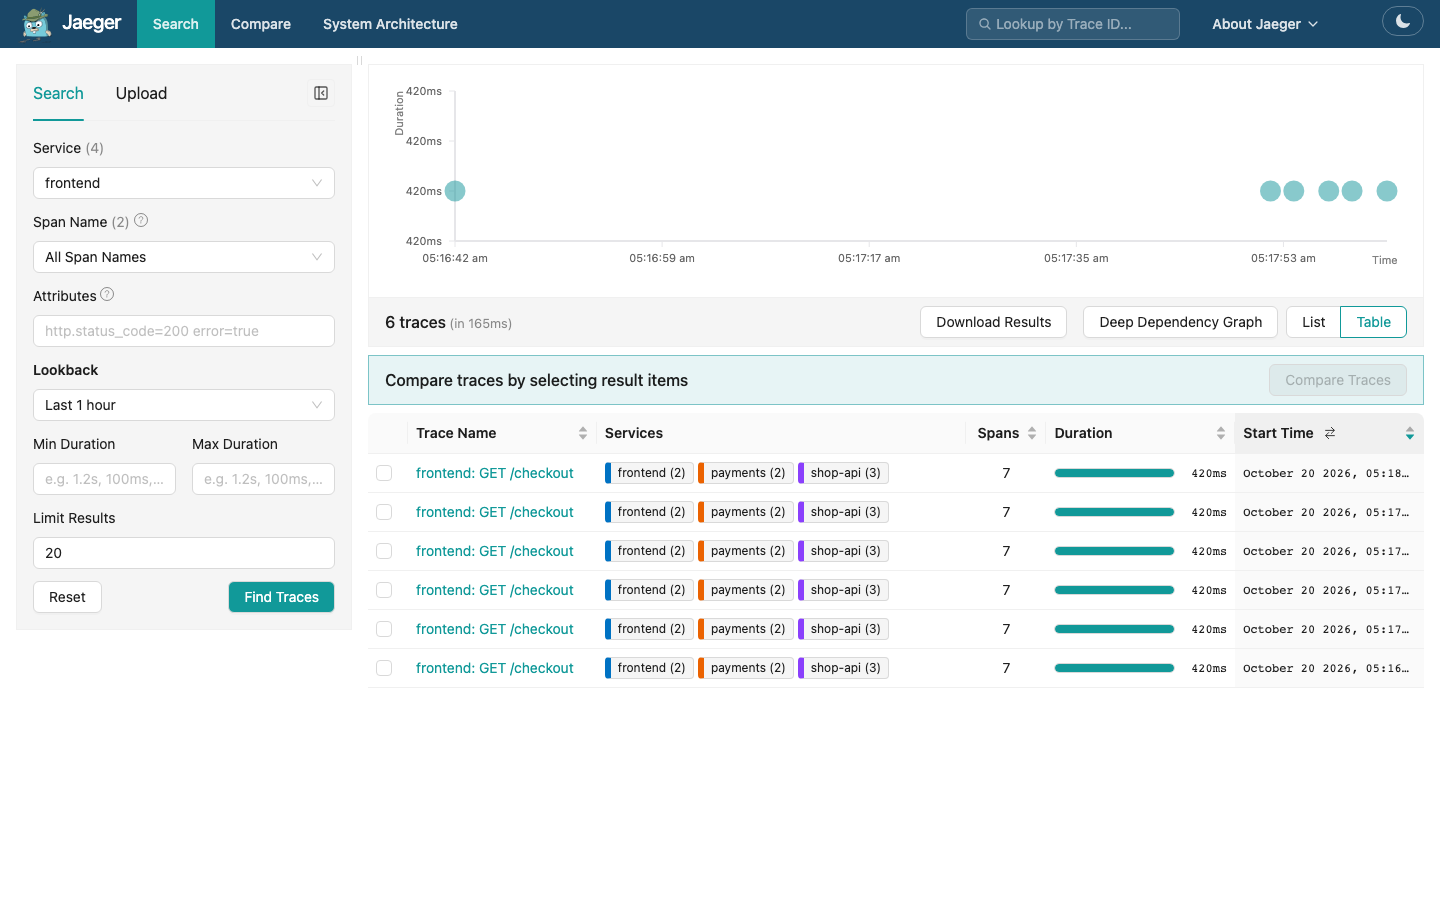Click Download Results button

click(x=993, y=322)
